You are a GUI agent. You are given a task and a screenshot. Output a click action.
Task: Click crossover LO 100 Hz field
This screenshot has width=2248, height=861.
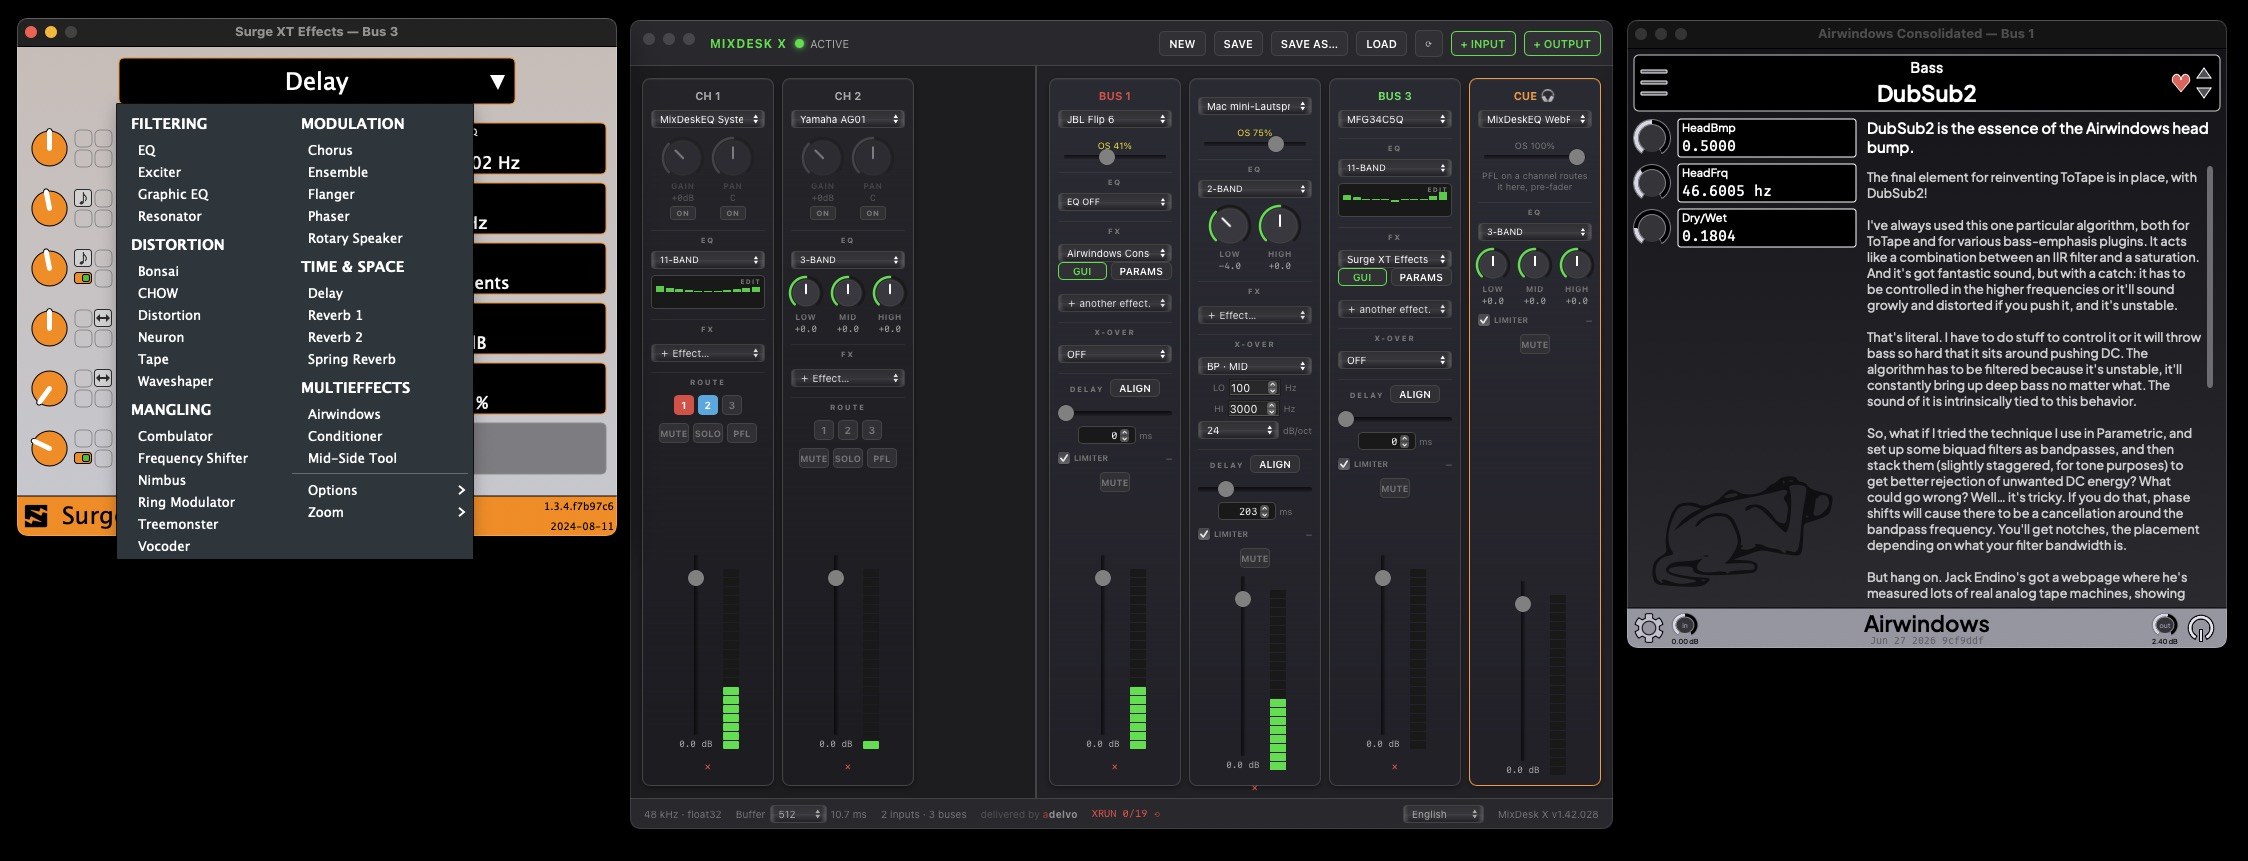[1252, 388]
